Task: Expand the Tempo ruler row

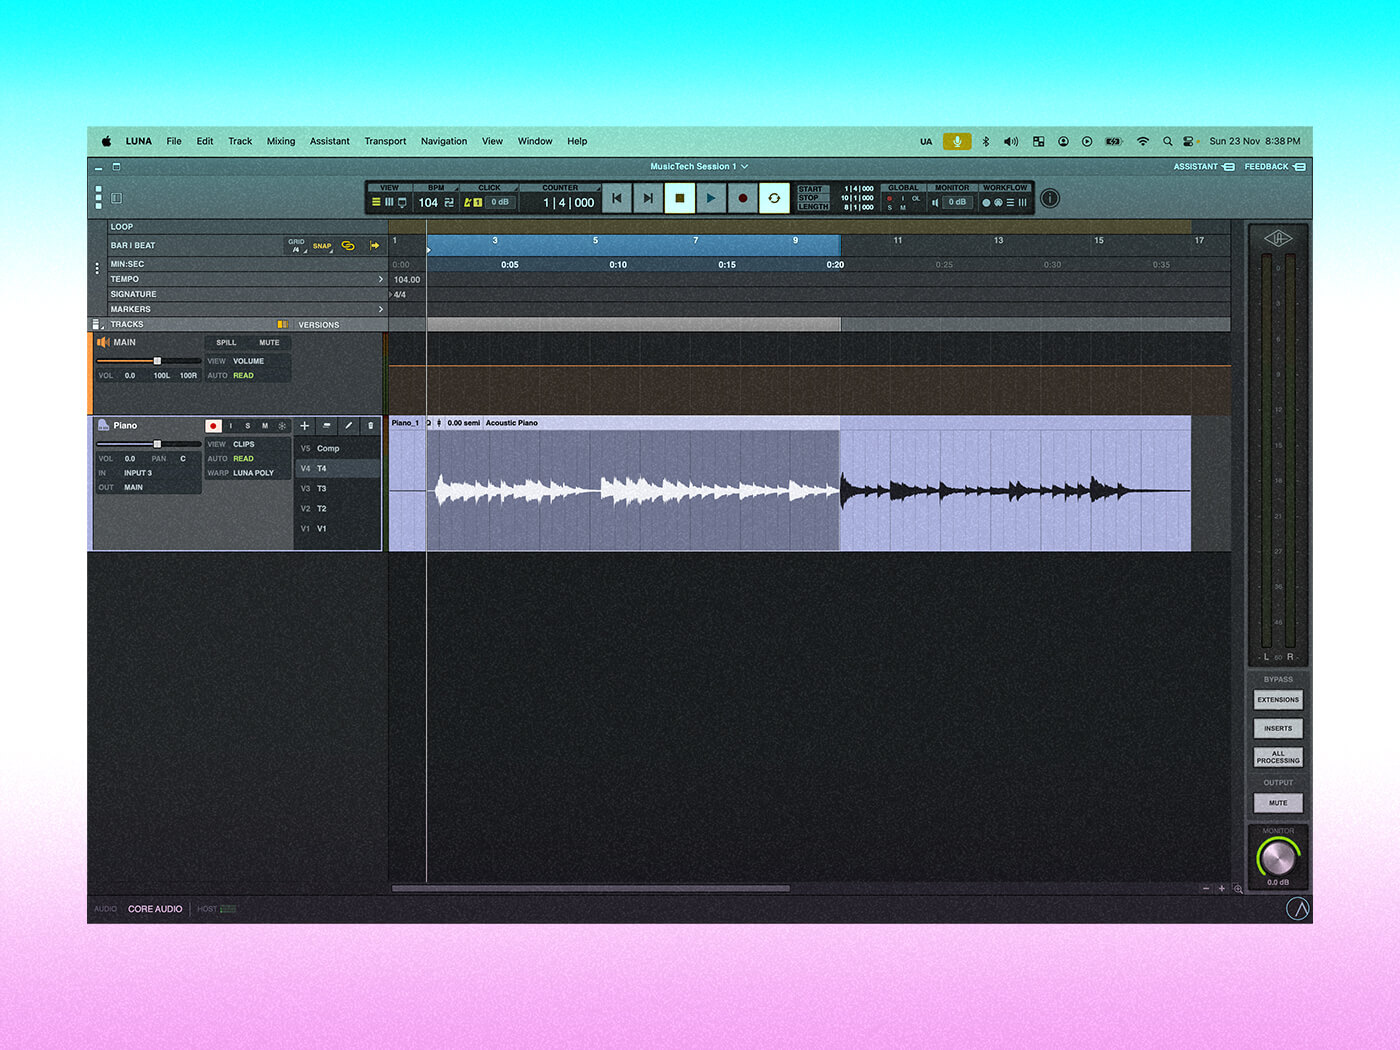Action: tap(380, 280)
